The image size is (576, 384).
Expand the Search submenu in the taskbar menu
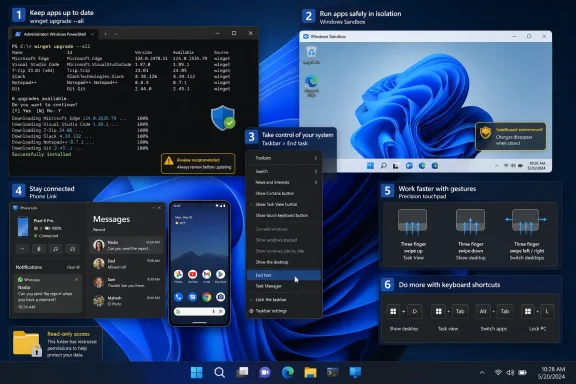coord(284,171)
